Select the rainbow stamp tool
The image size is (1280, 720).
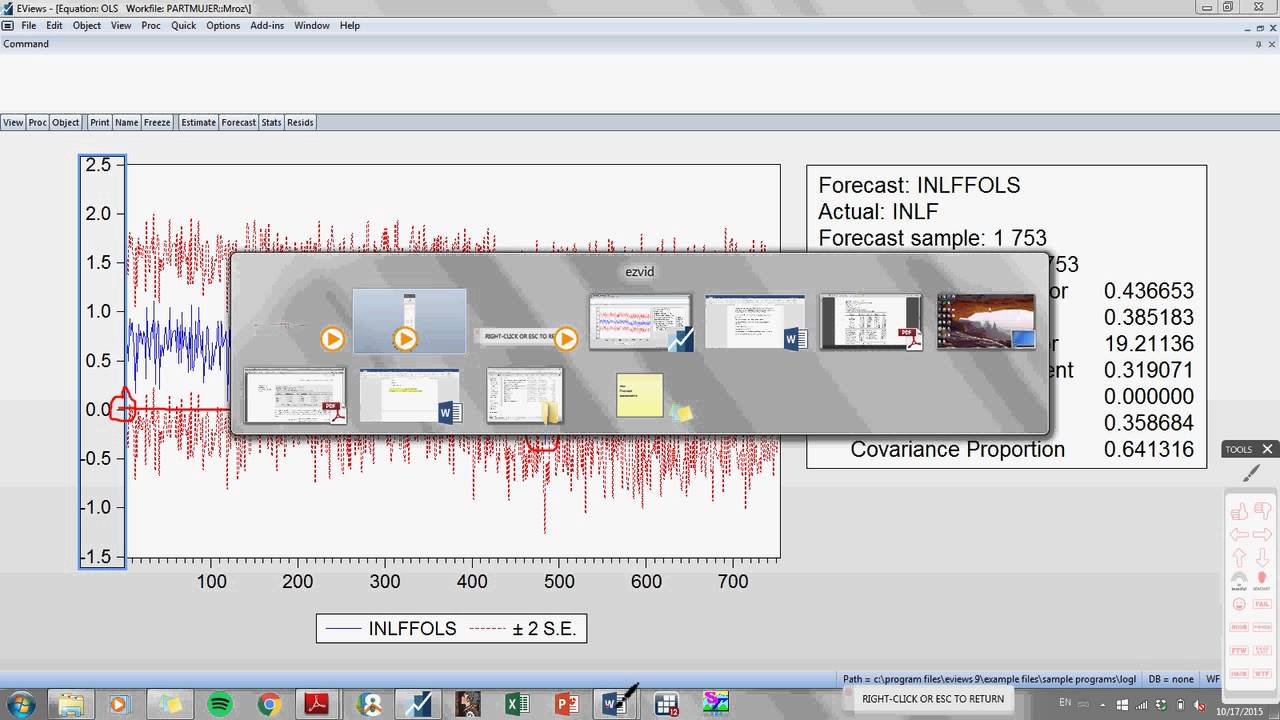point(1239,580)
